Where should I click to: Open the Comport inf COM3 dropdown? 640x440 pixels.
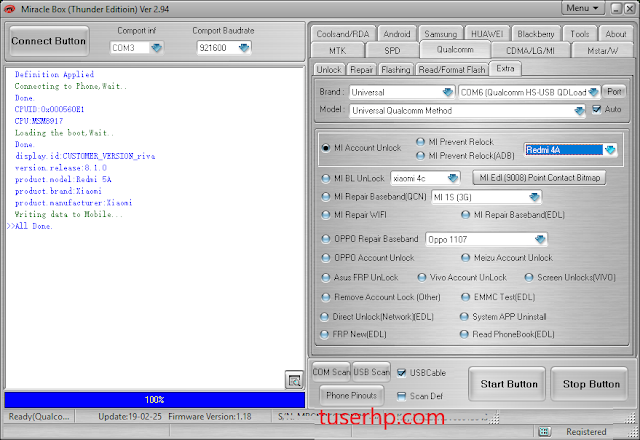tap(156, 48)
